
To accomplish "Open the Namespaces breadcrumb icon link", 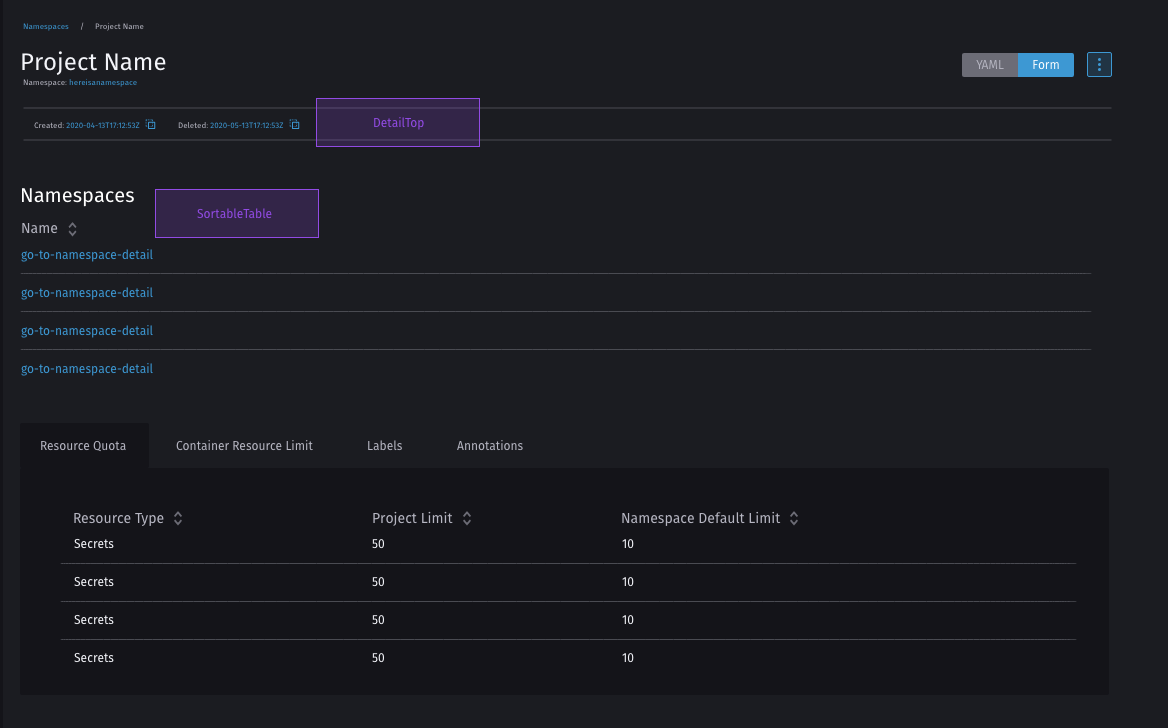I will [45, 26].
